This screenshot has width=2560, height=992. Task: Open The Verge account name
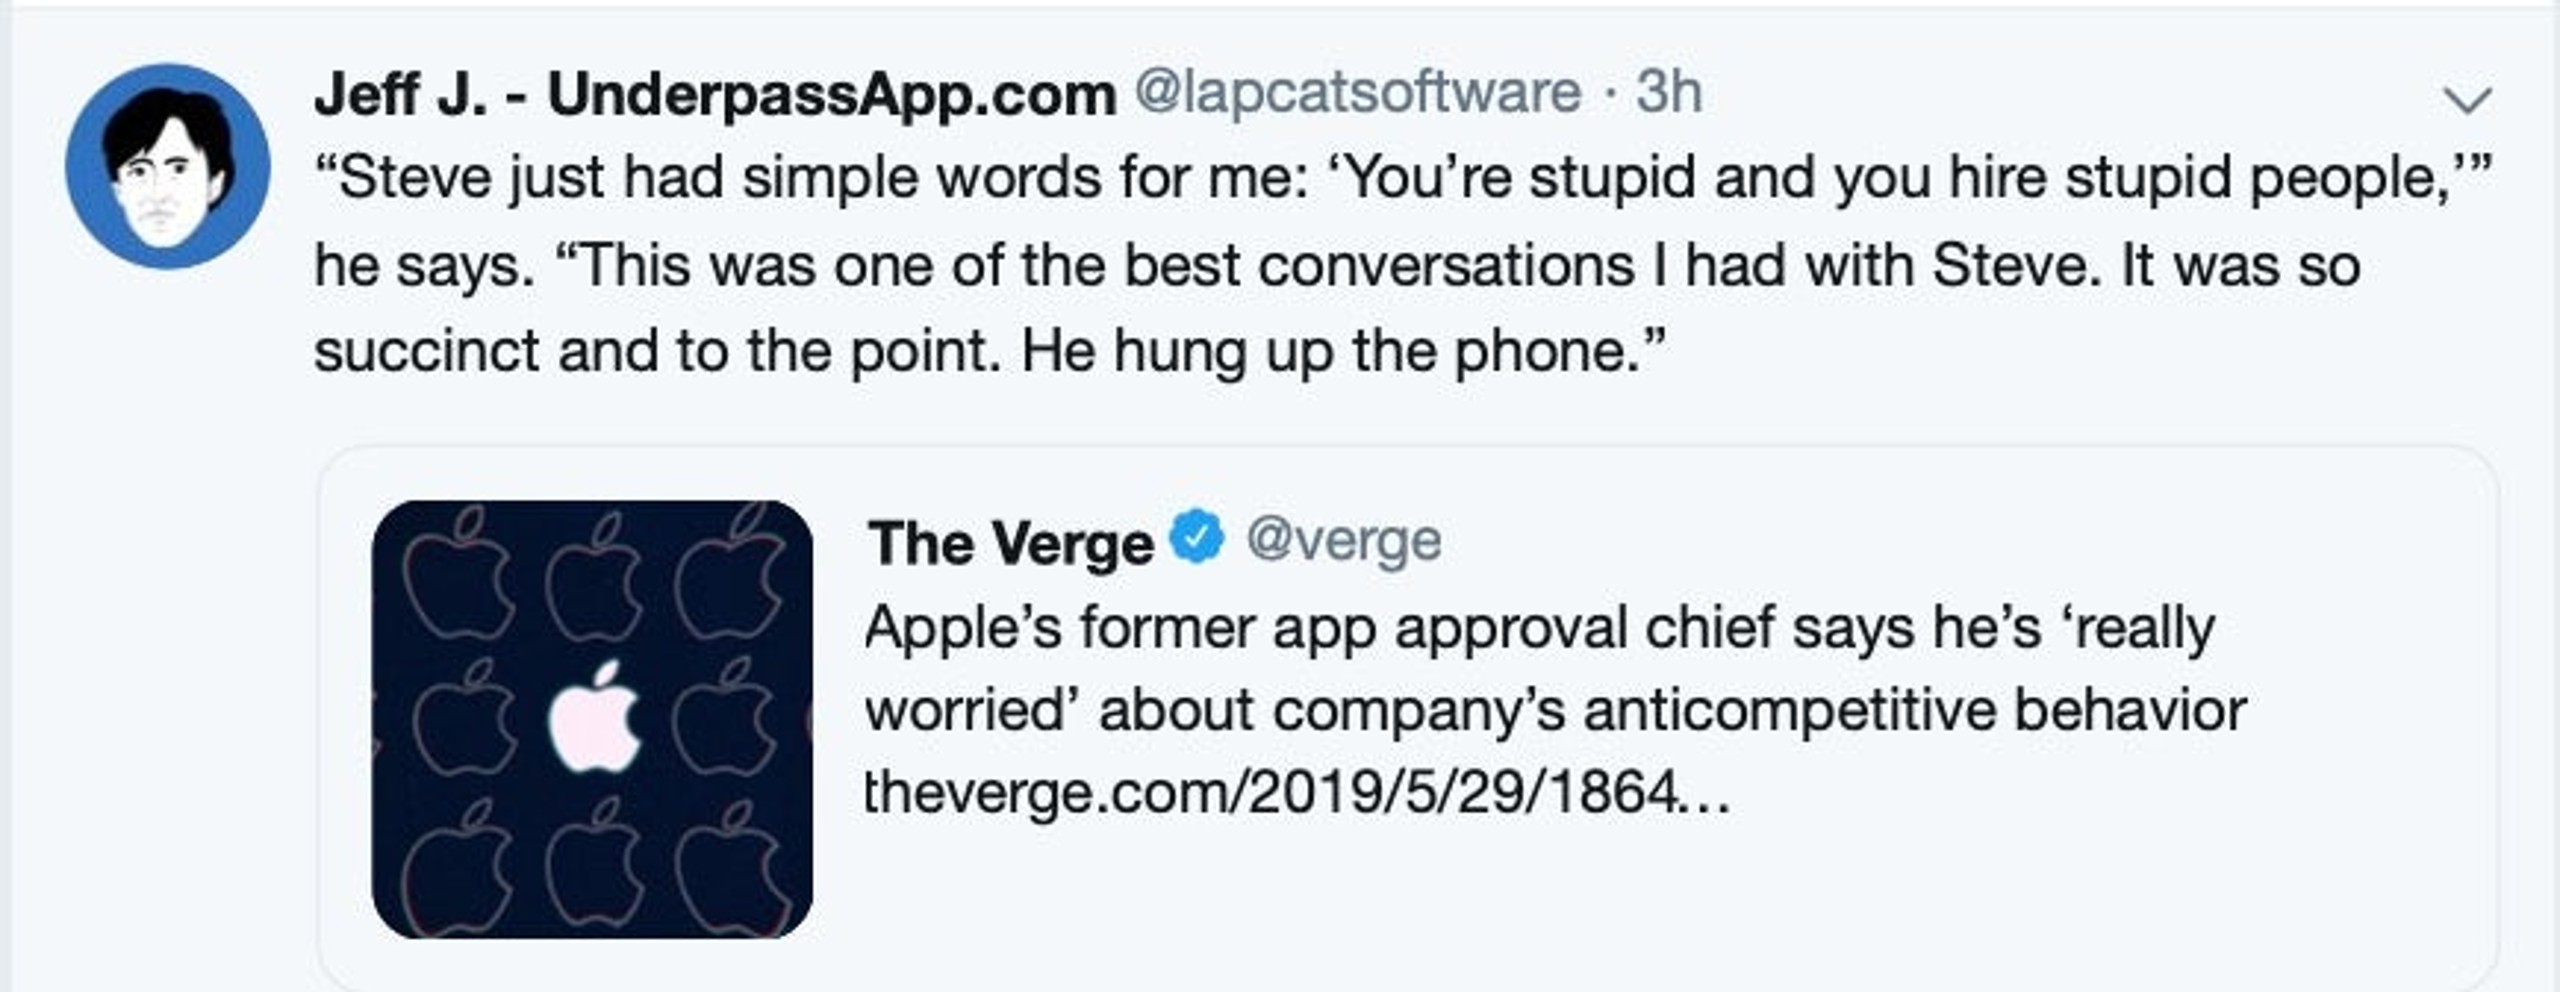coord(1011,544)
